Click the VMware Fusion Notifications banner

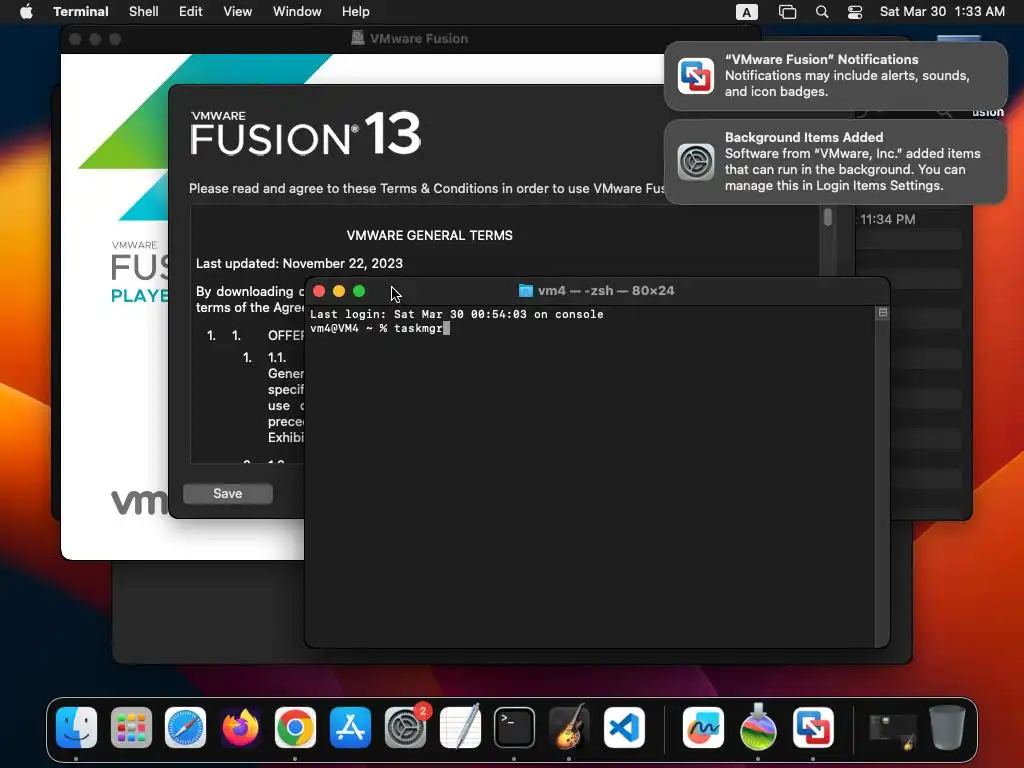(x=836, y=76)
